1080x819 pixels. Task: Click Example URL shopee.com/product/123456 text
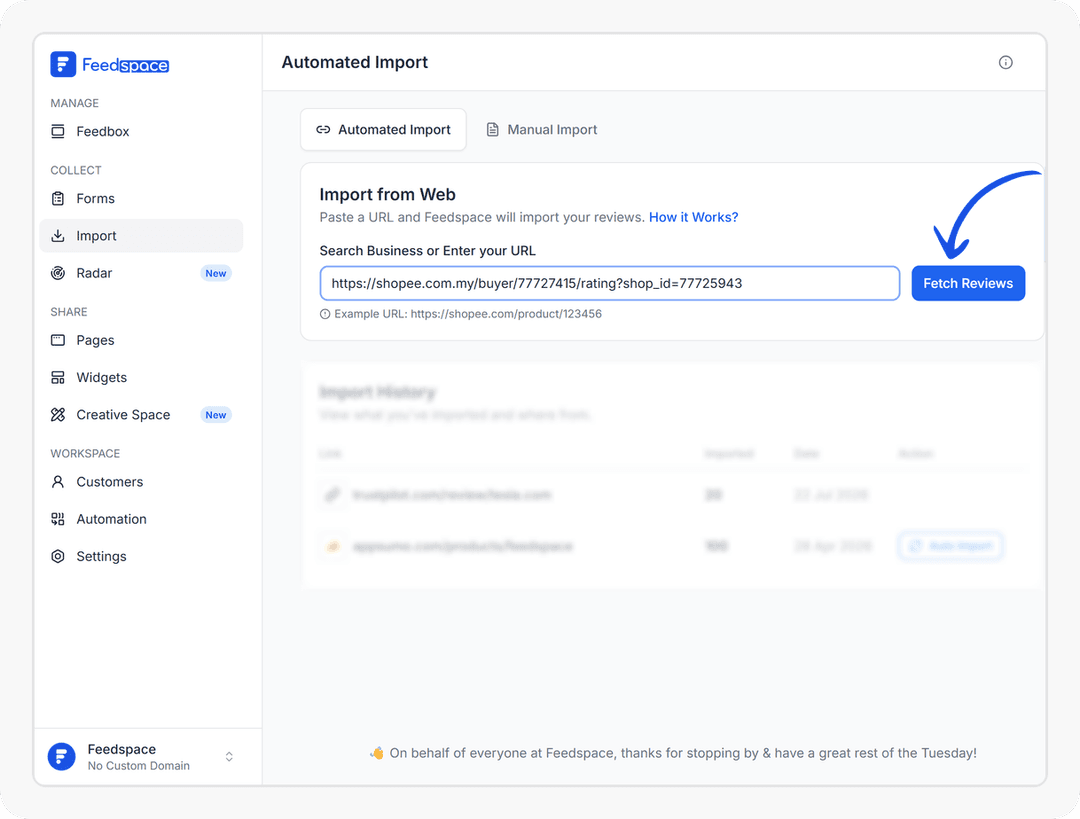point(468,314)
